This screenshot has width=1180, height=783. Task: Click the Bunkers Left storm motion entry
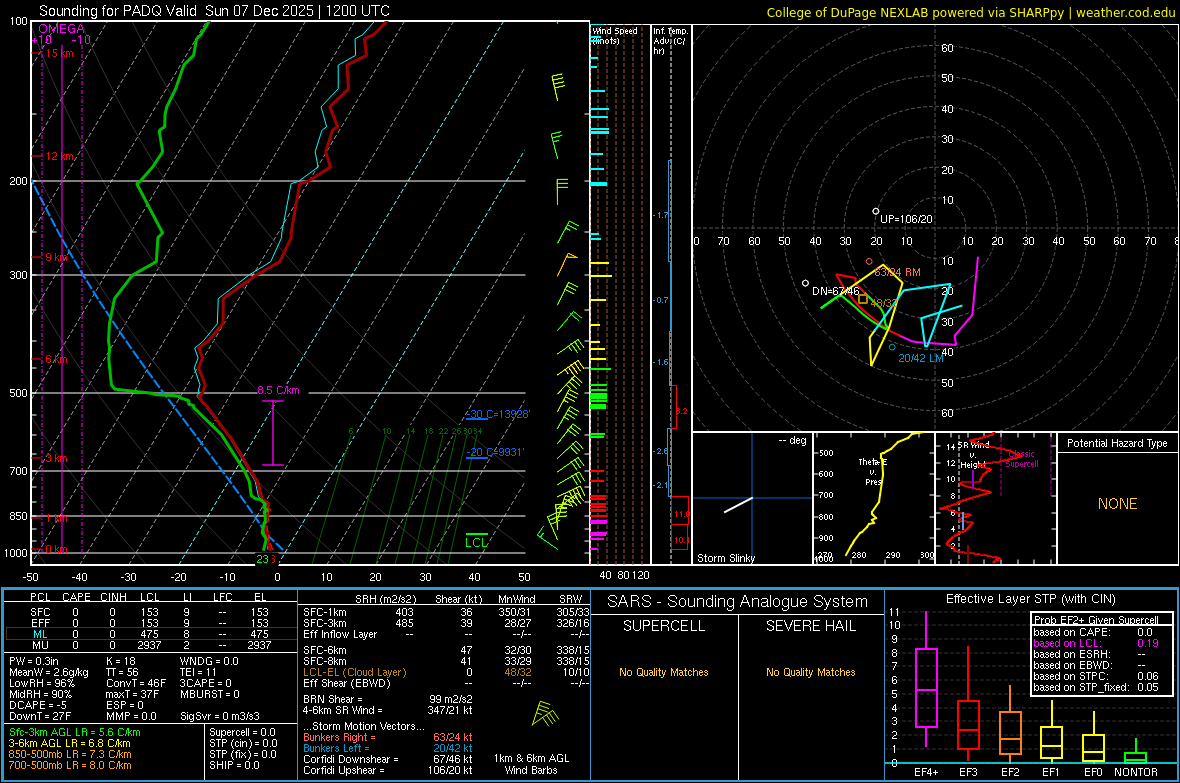[388, 748]
